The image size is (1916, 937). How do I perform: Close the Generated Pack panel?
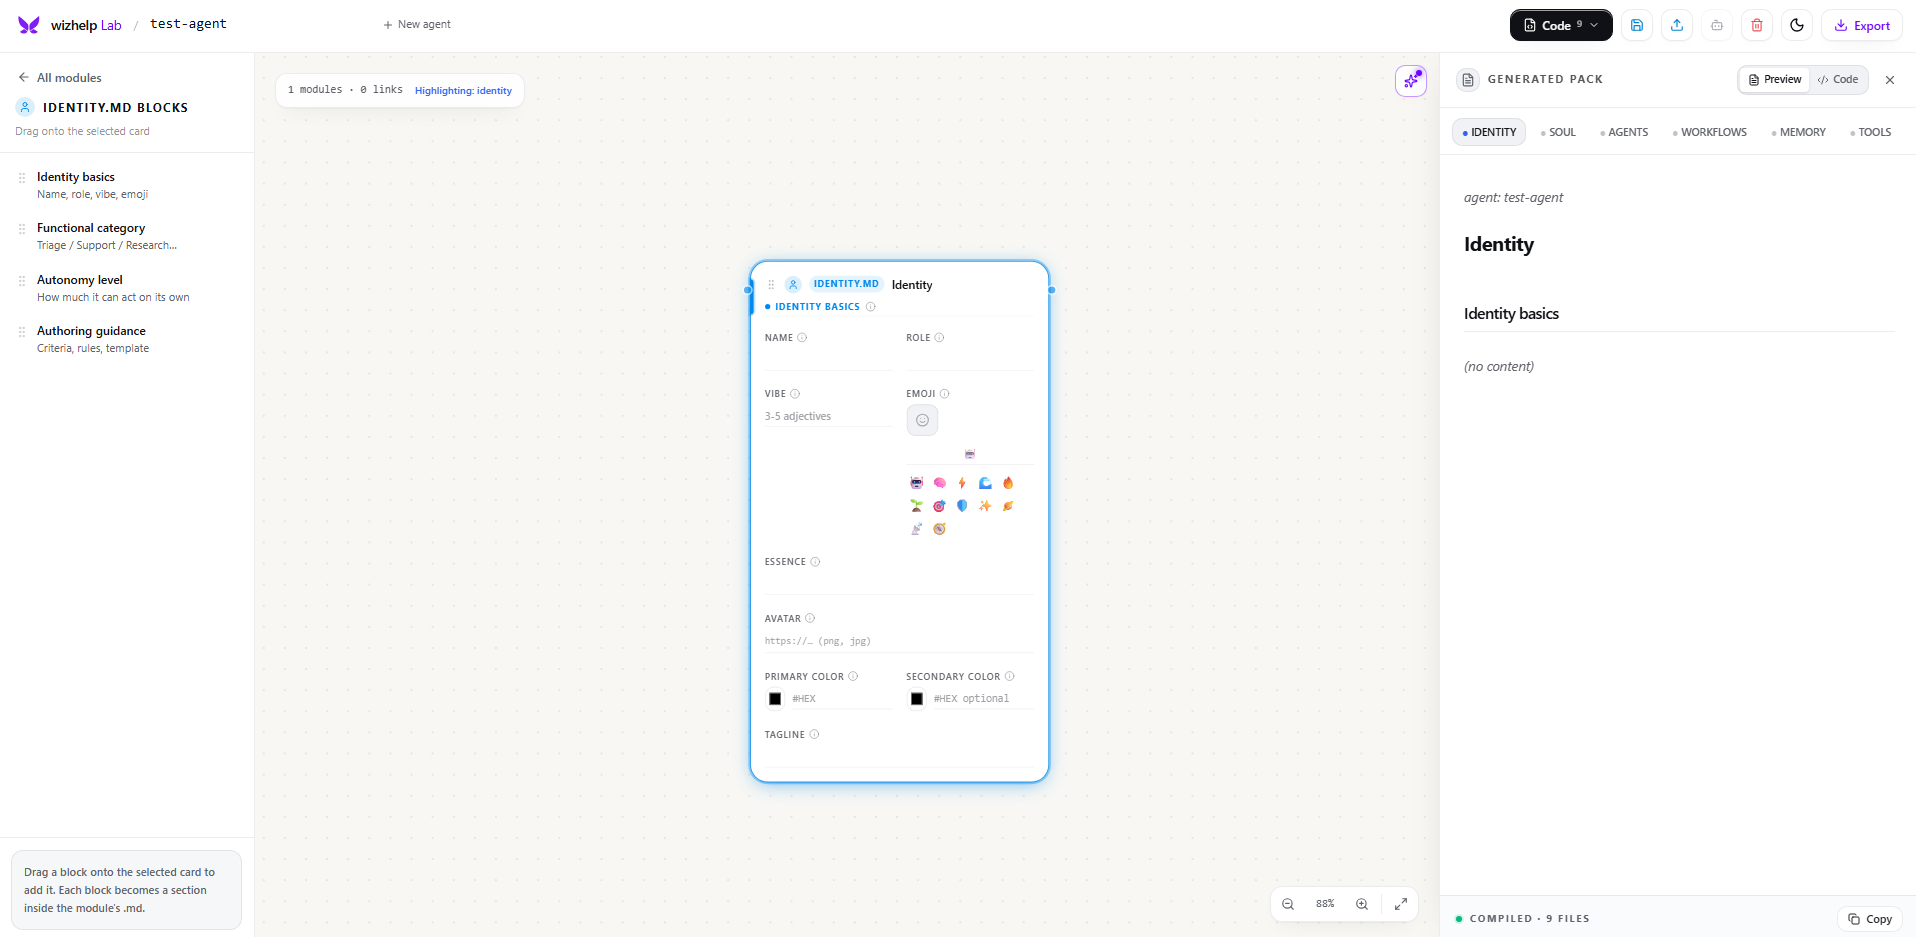tap(1890, 80)
